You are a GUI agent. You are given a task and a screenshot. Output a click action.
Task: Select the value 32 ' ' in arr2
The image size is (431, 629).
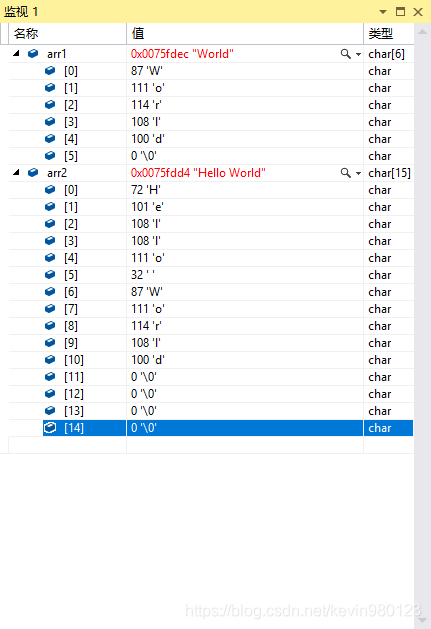click(x=142, y=275)
